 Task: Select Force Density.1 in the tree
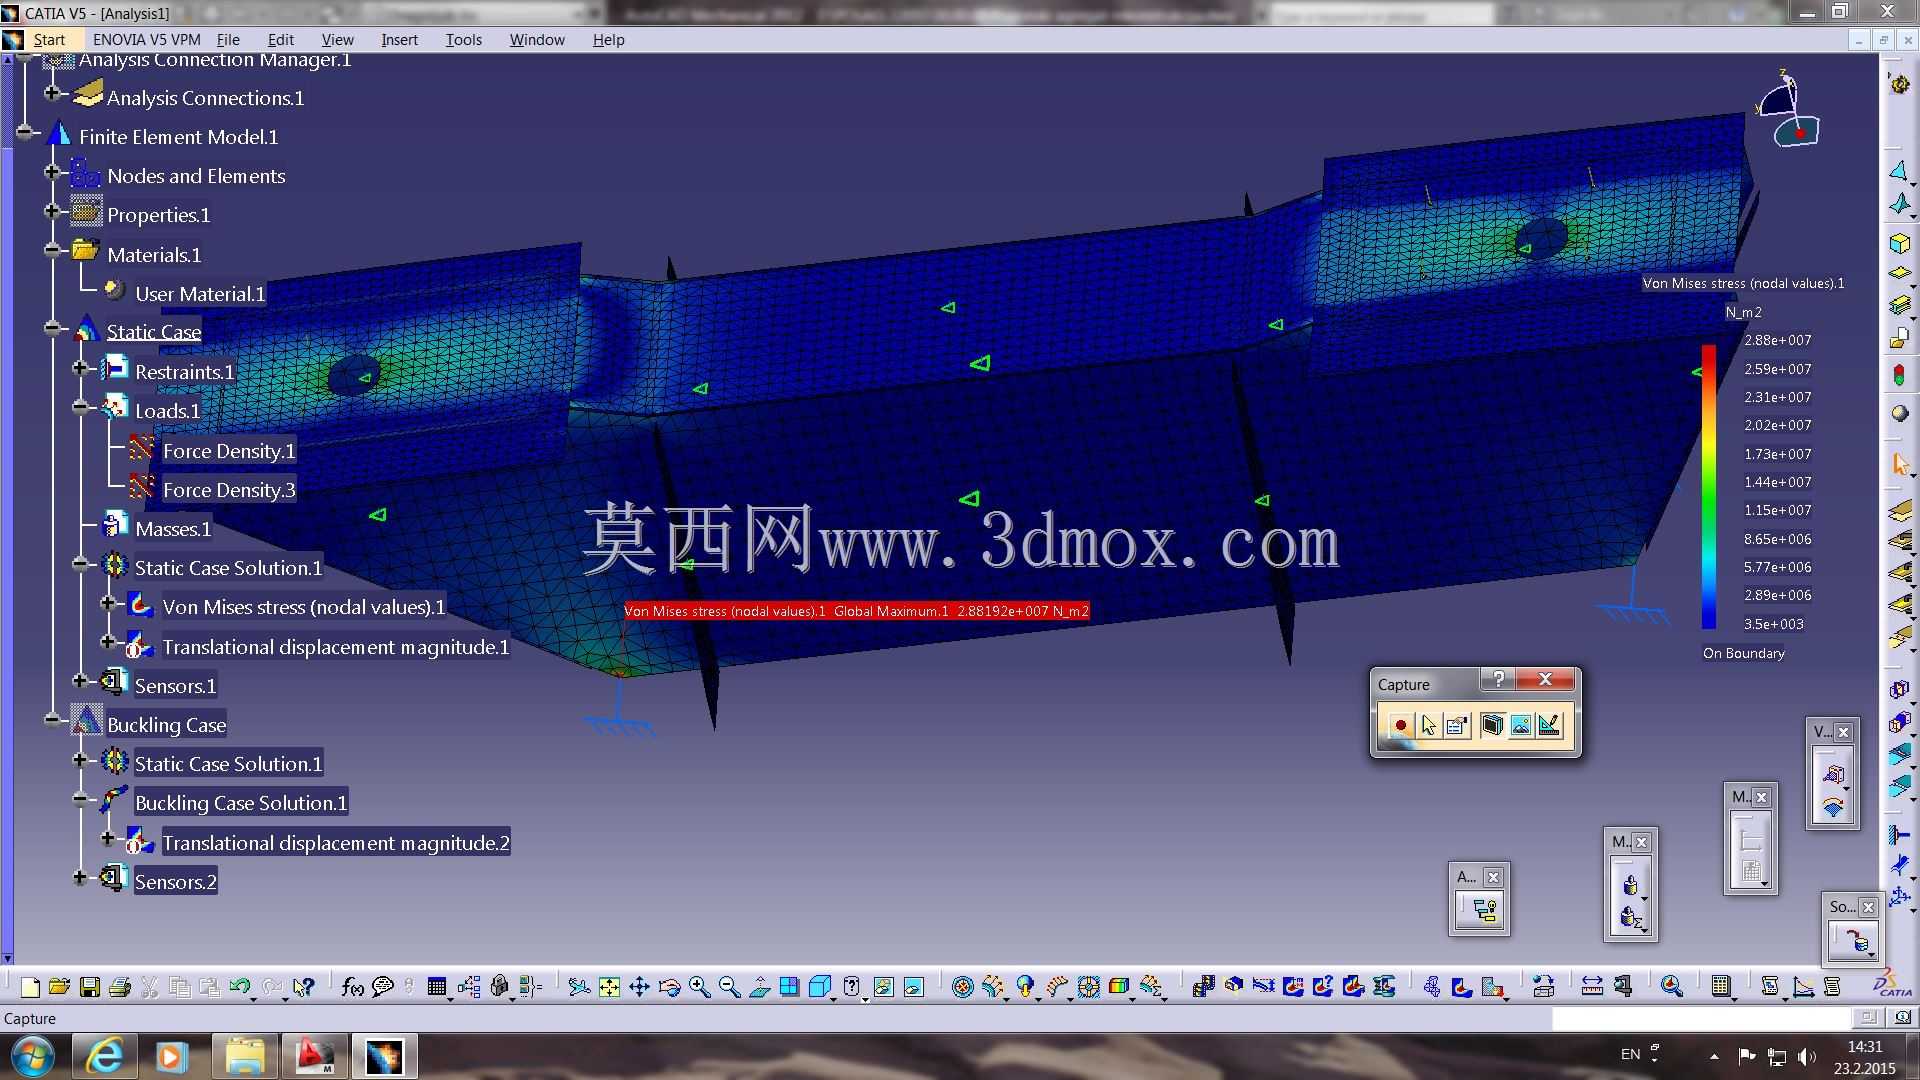pyautogui.click(x=229, y=451)
